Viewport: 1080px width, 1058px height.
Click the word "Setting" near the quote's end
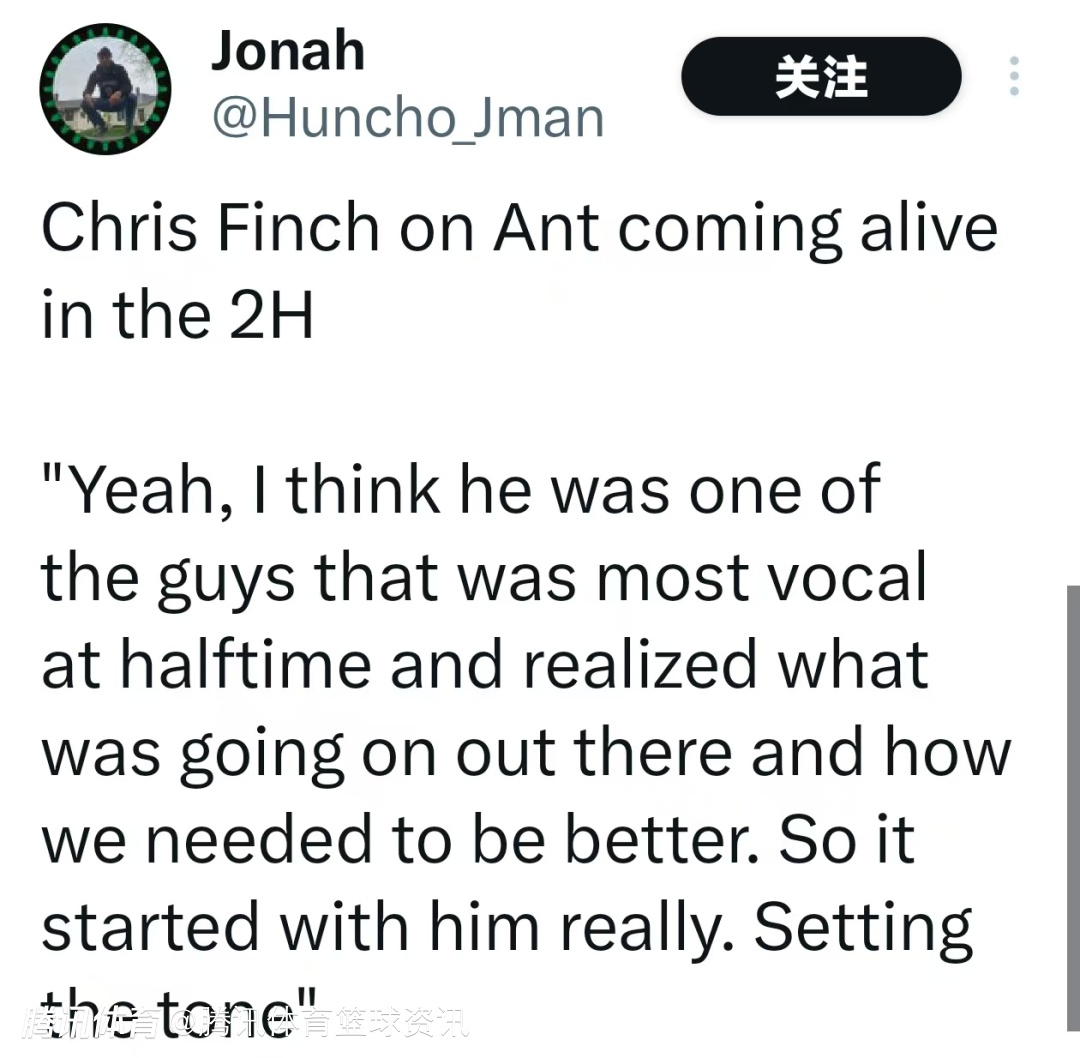click(x=863, y=928)
